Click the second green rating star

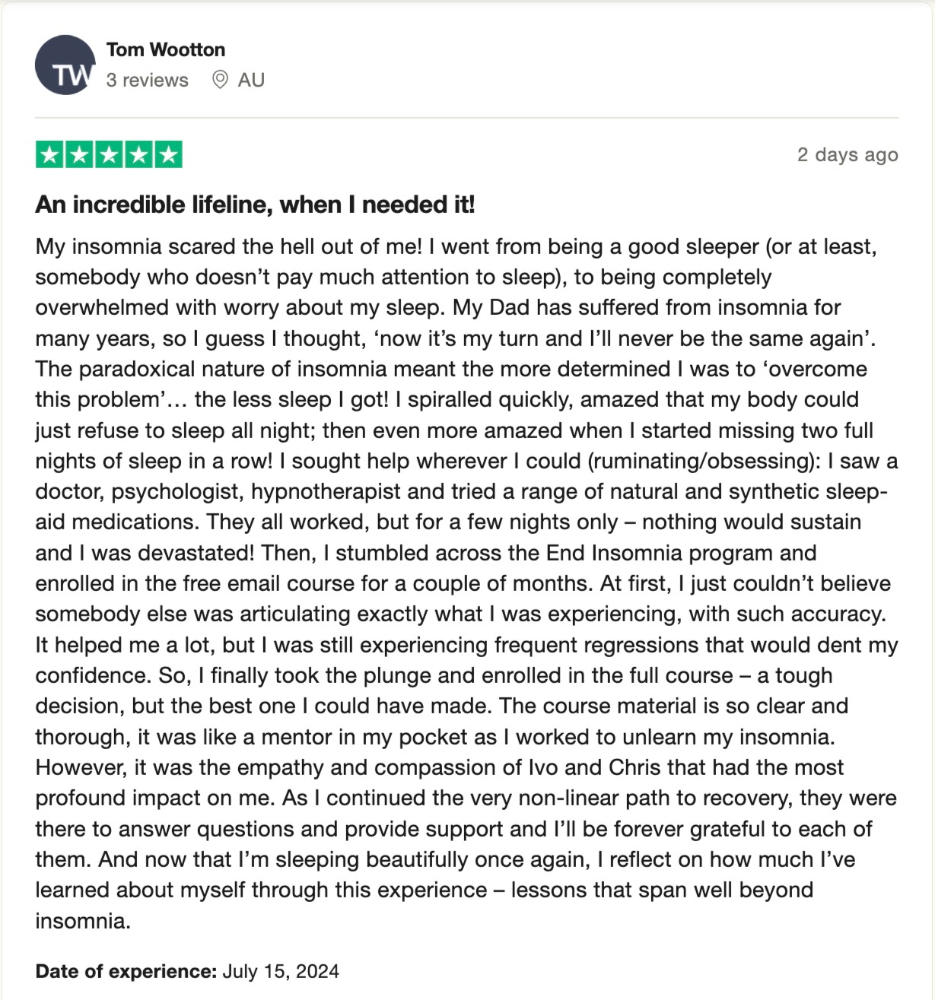coord(79,154)
